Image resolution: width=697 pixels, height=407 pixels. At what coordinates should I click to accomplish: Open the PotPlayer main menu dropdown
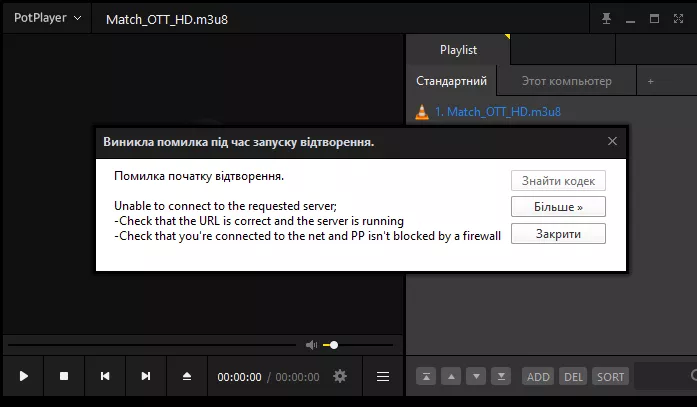click(x=47, y=18)
